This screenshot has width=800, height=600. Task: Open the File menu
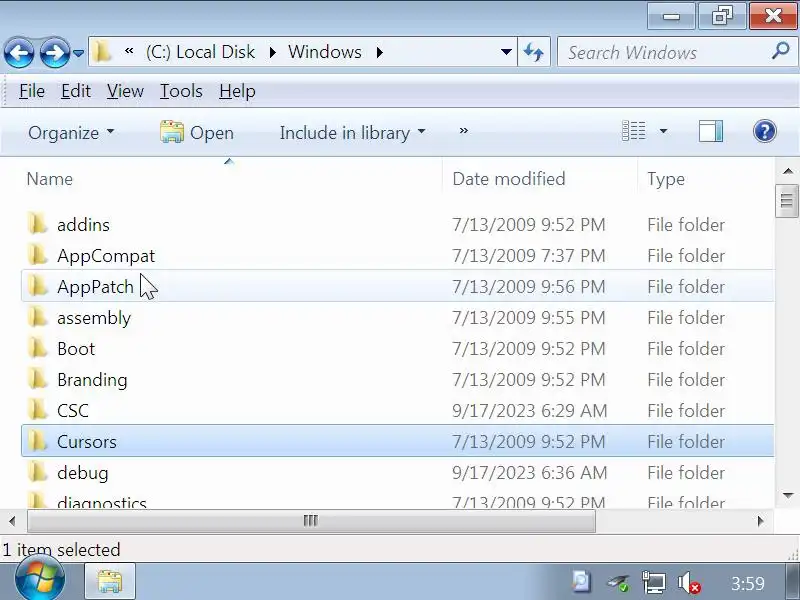tap(32, 91)
